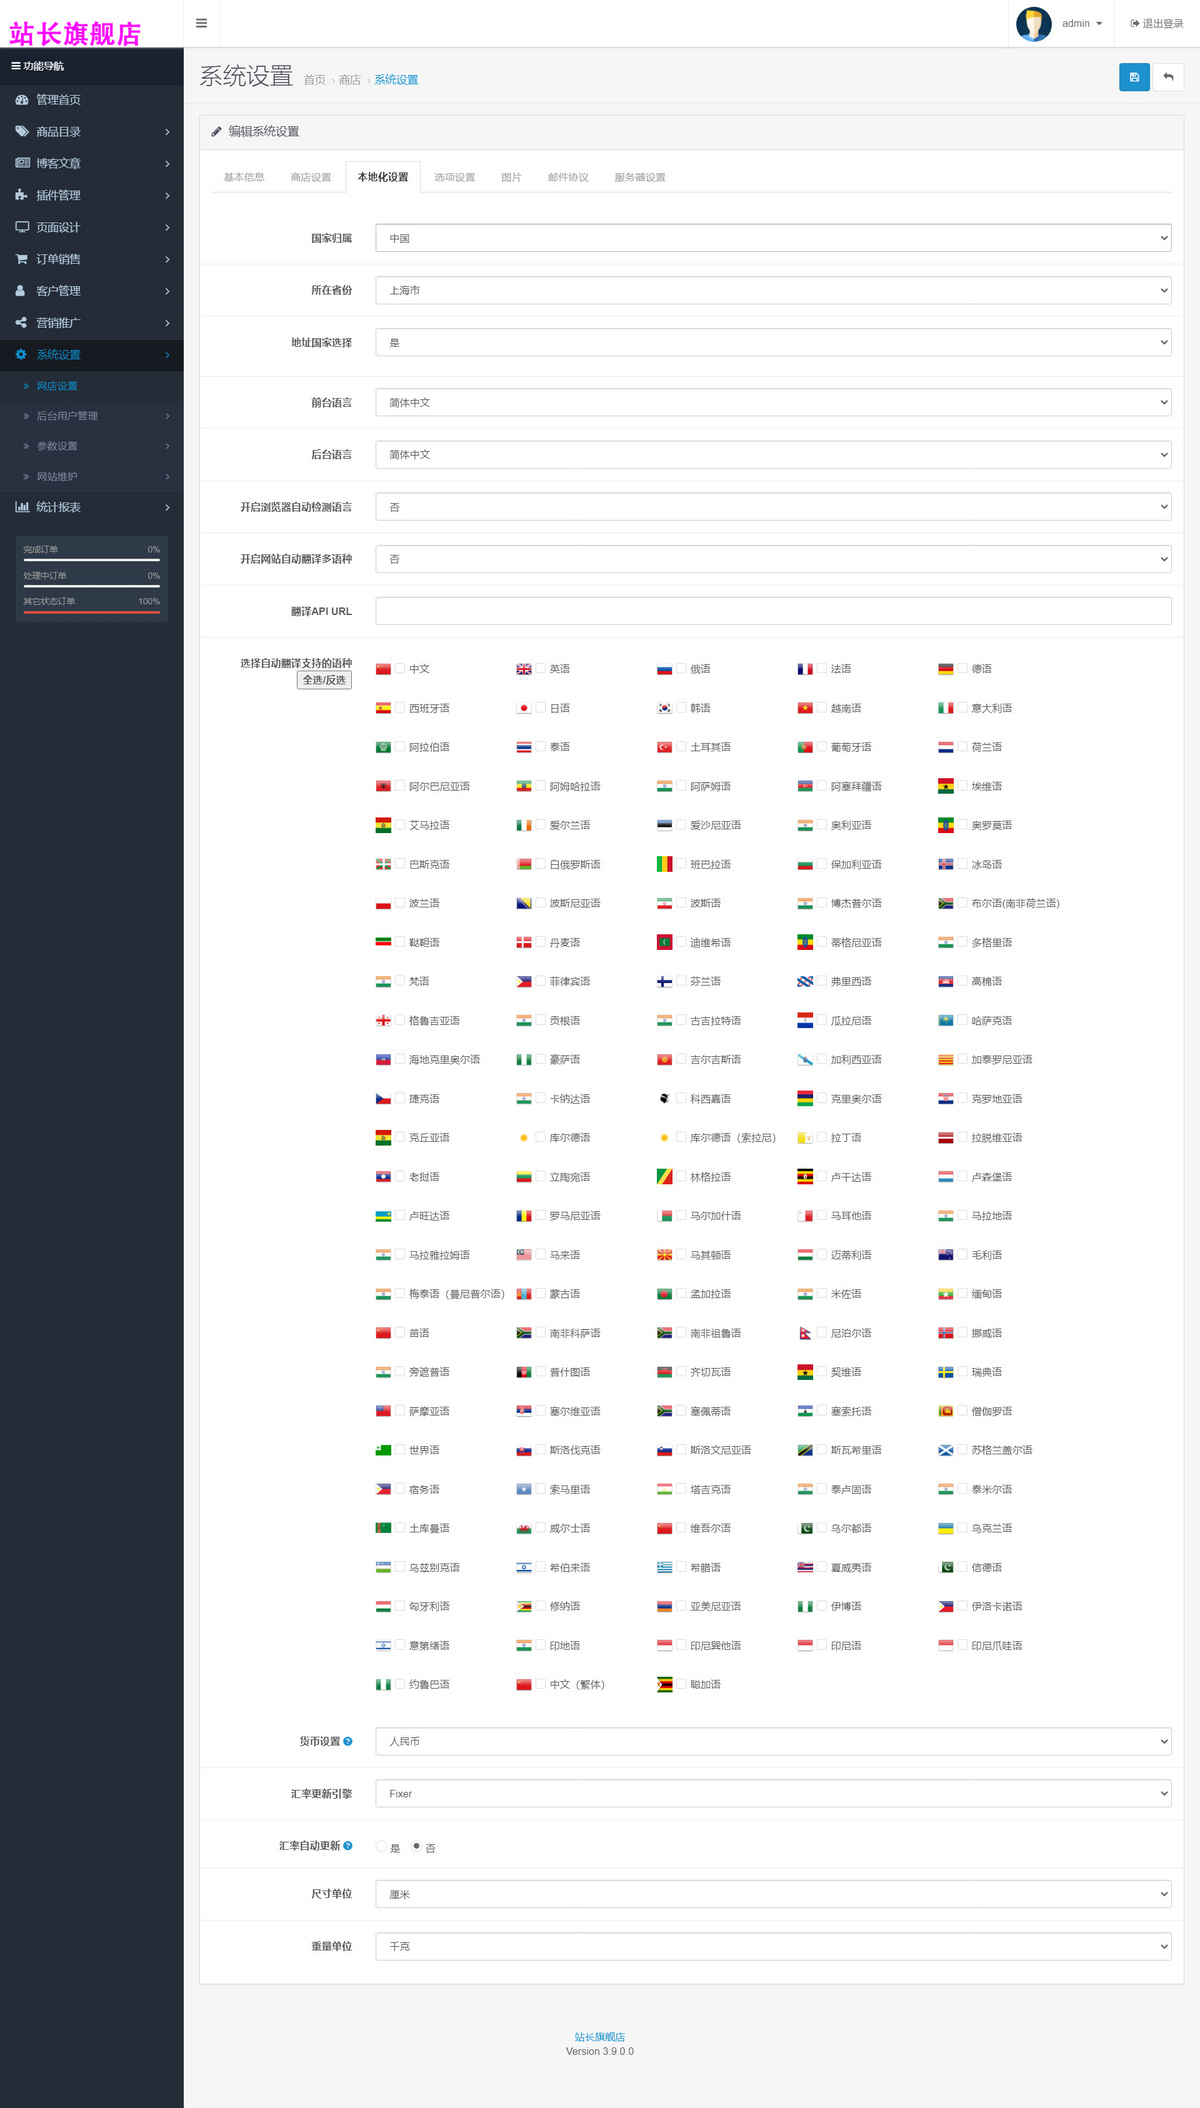The image size is (1200, 2108).
Task: Switch to the 商店设置 tab
Action: (x=311, y=177)
